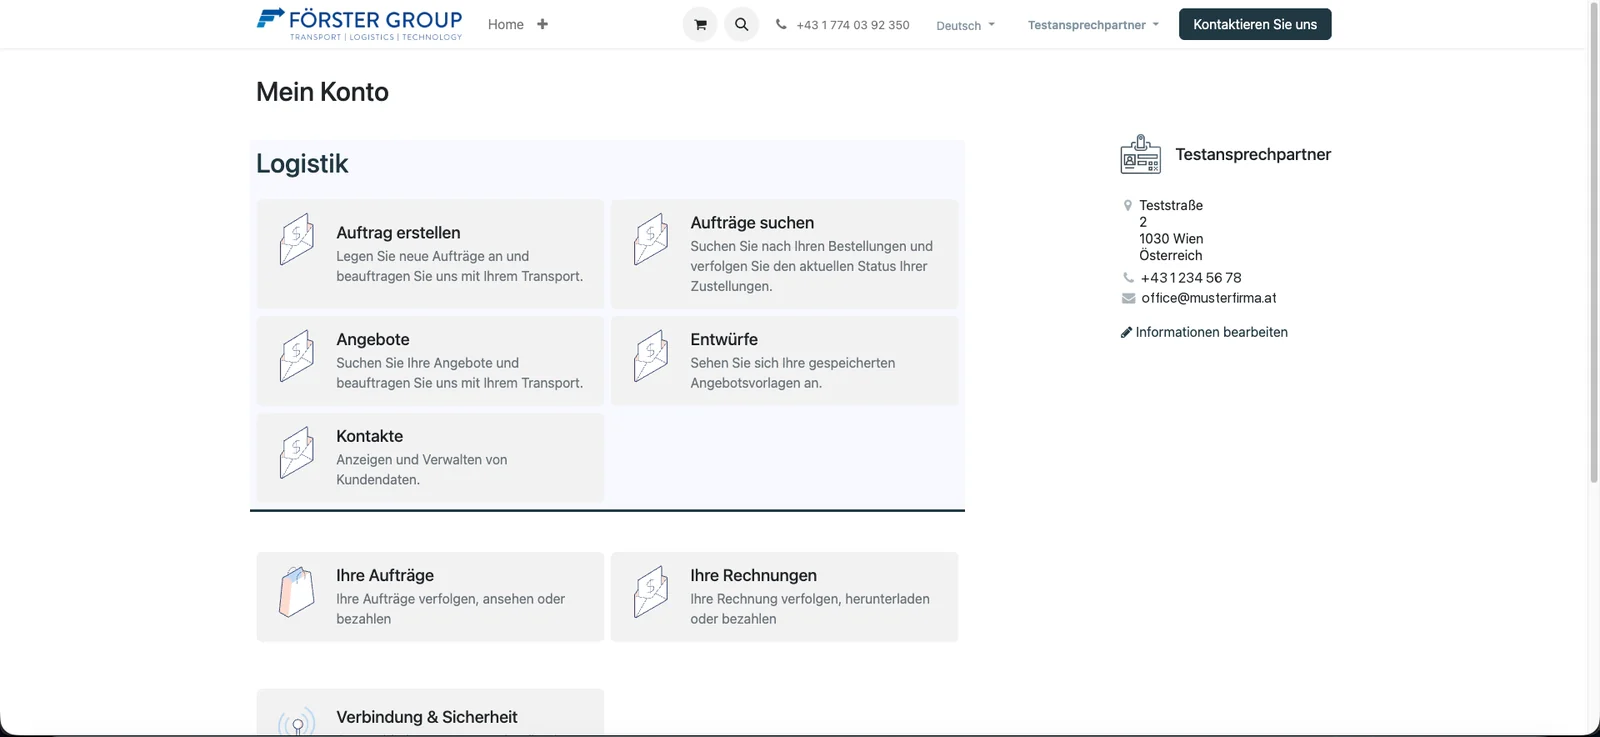Click the Entwürfe envelope icon
The image size is (1600, 737).
(x=651, y=356)
